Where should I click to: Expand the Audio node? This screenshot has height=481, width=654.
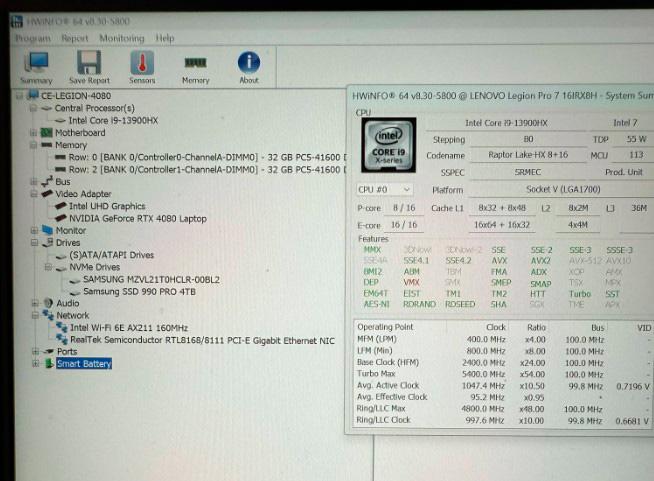tap(35, 303)
